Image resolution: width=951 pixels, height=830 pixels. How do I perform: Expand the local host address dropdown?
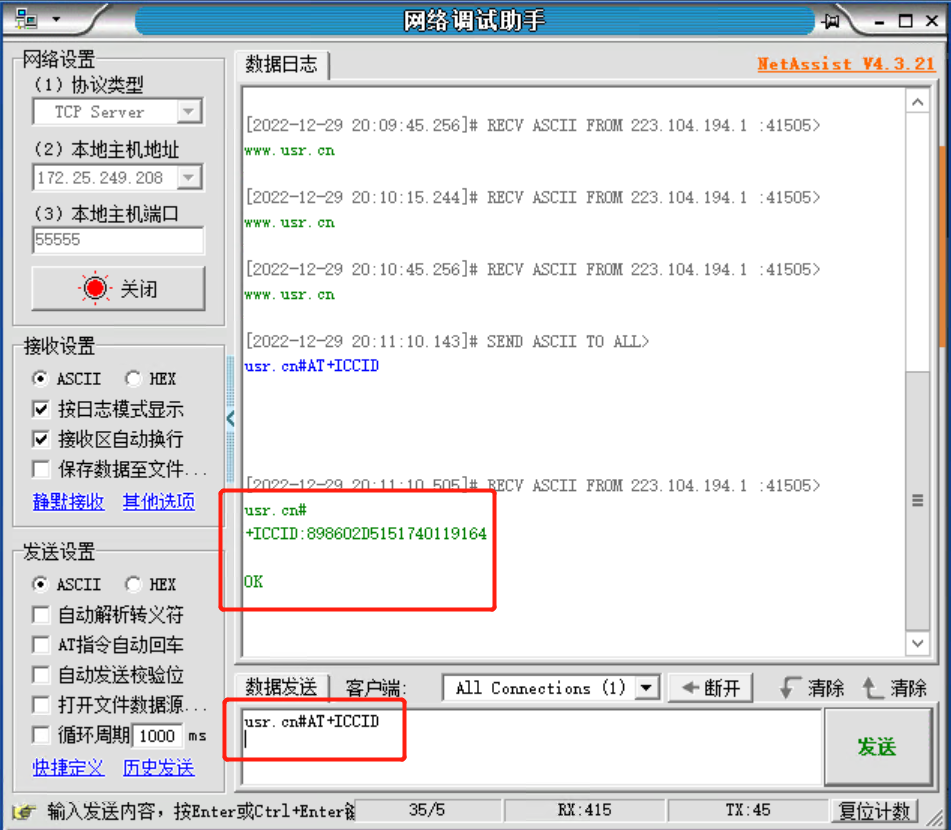[x=189, y=178]
